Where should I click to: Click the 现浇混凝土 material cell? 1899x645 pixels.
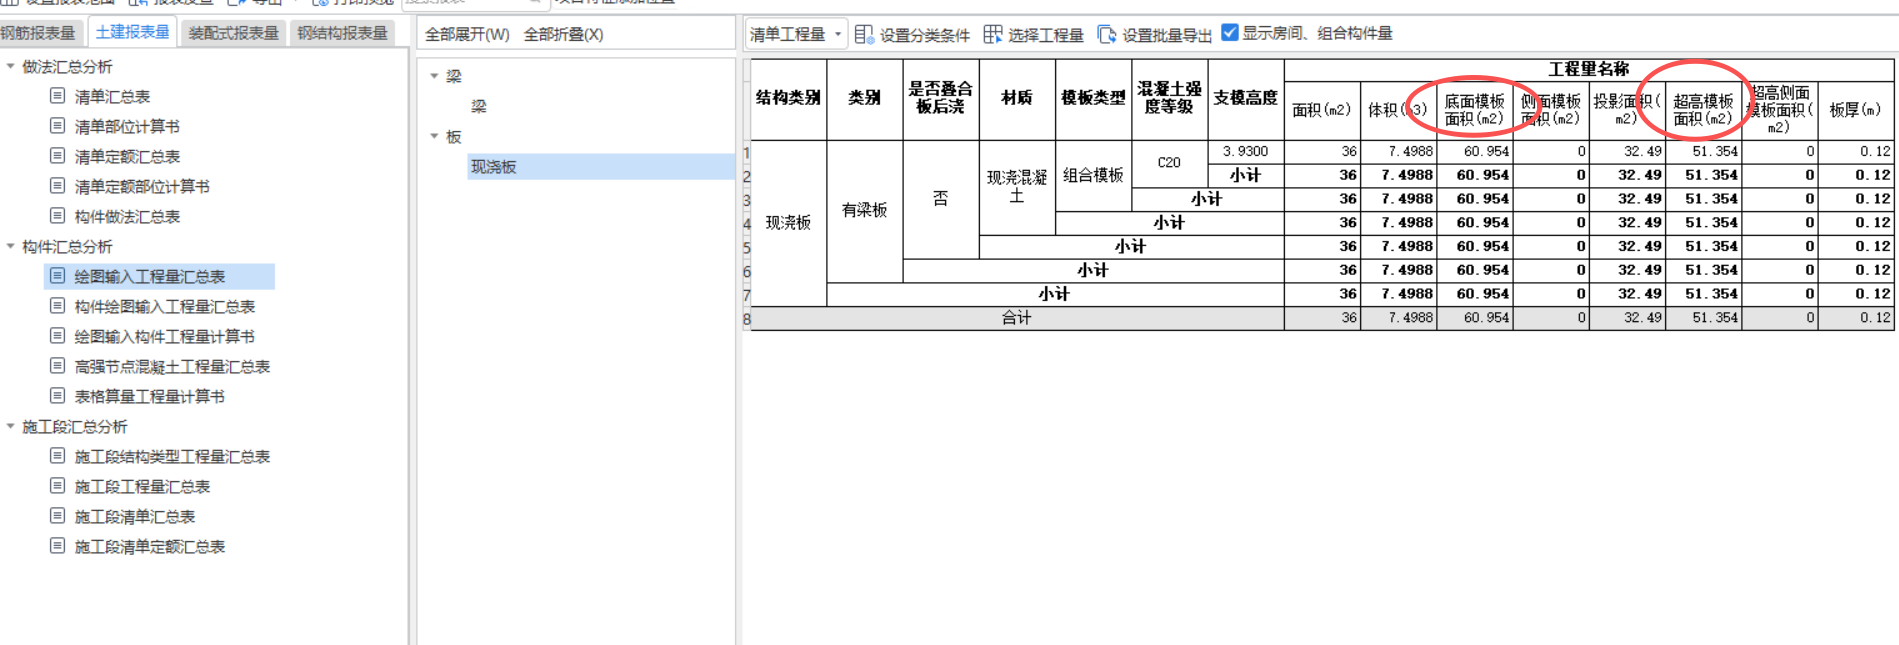[1017, 187]
